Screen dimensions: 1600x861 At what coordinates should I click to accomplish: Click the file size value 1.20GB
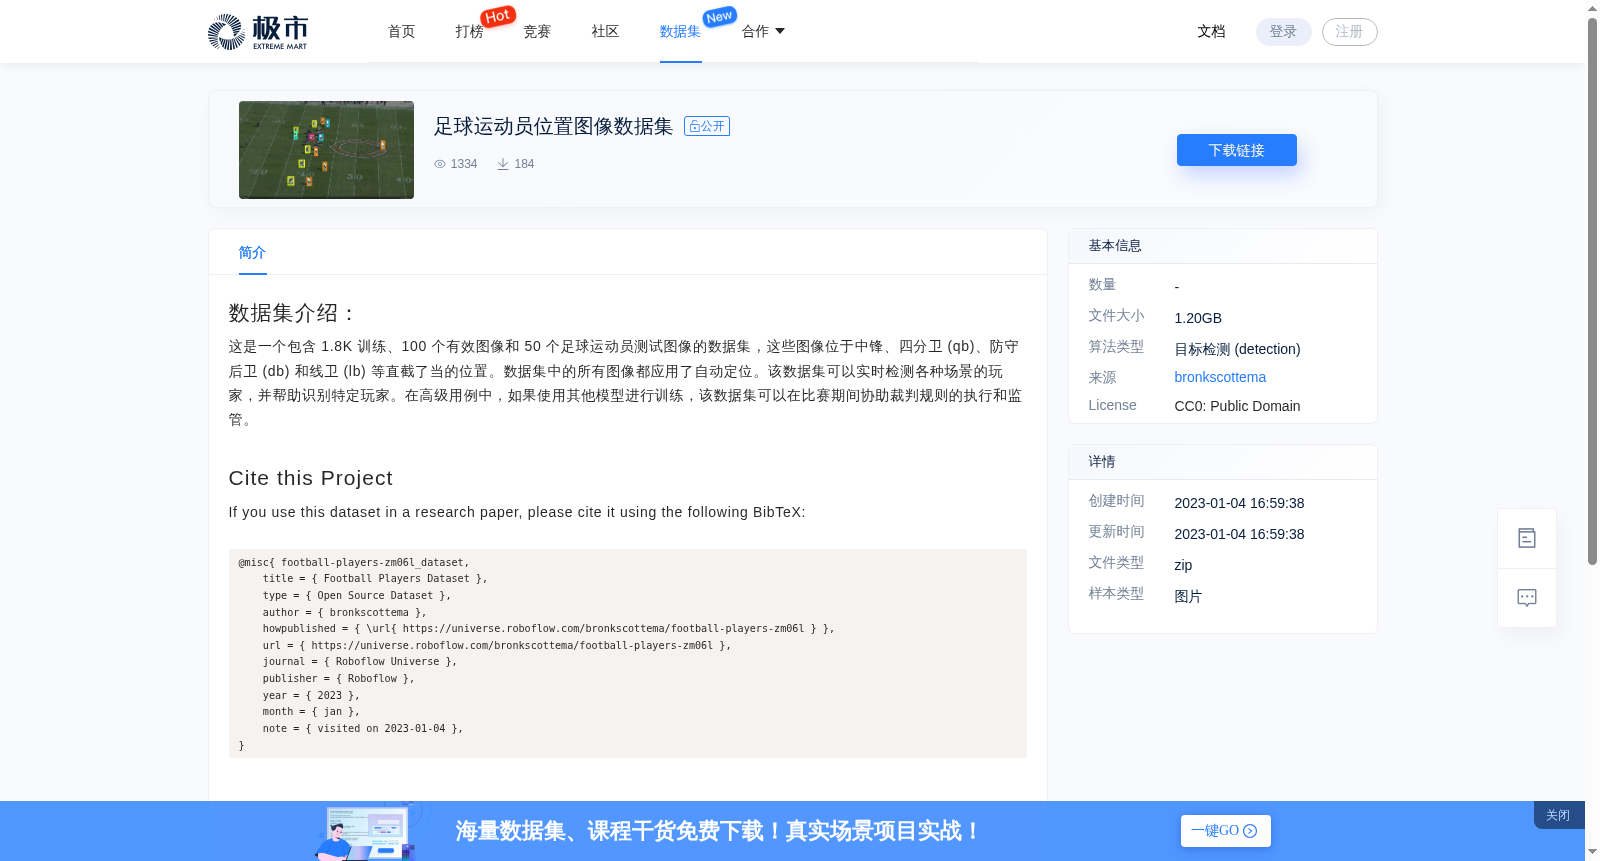pyautogui.click(x=1198, y=318)
